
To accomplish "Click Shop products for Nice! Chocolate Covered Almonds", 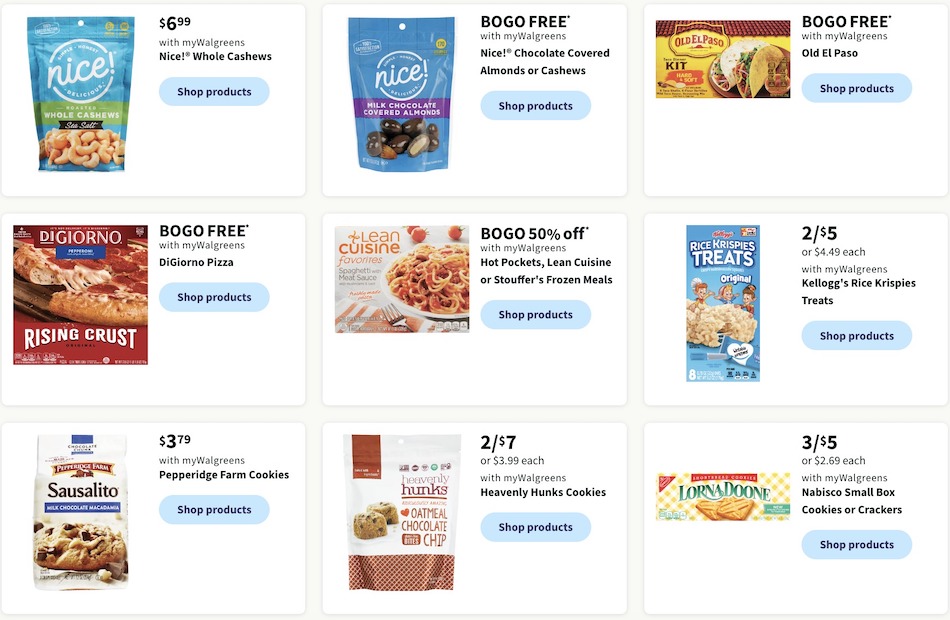I will (x=535, y=105).
